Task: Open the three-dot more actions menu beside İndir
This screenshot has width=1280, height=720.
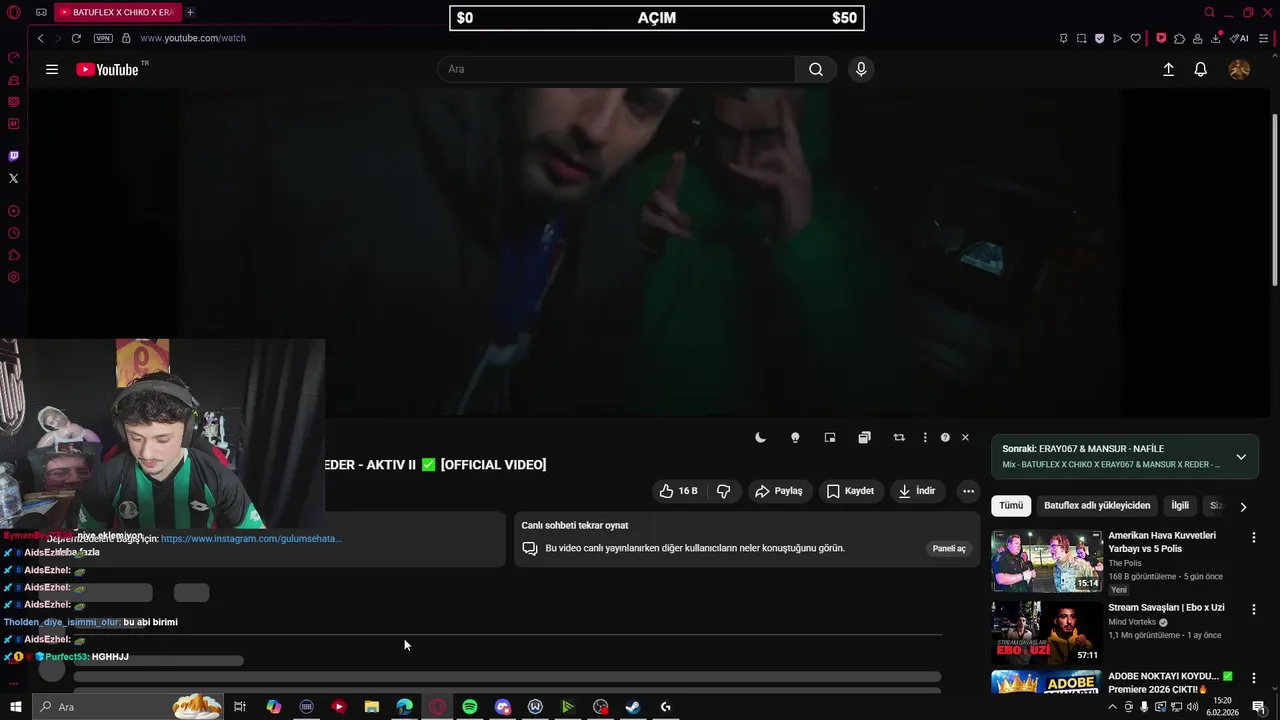Action: (968, 491)
